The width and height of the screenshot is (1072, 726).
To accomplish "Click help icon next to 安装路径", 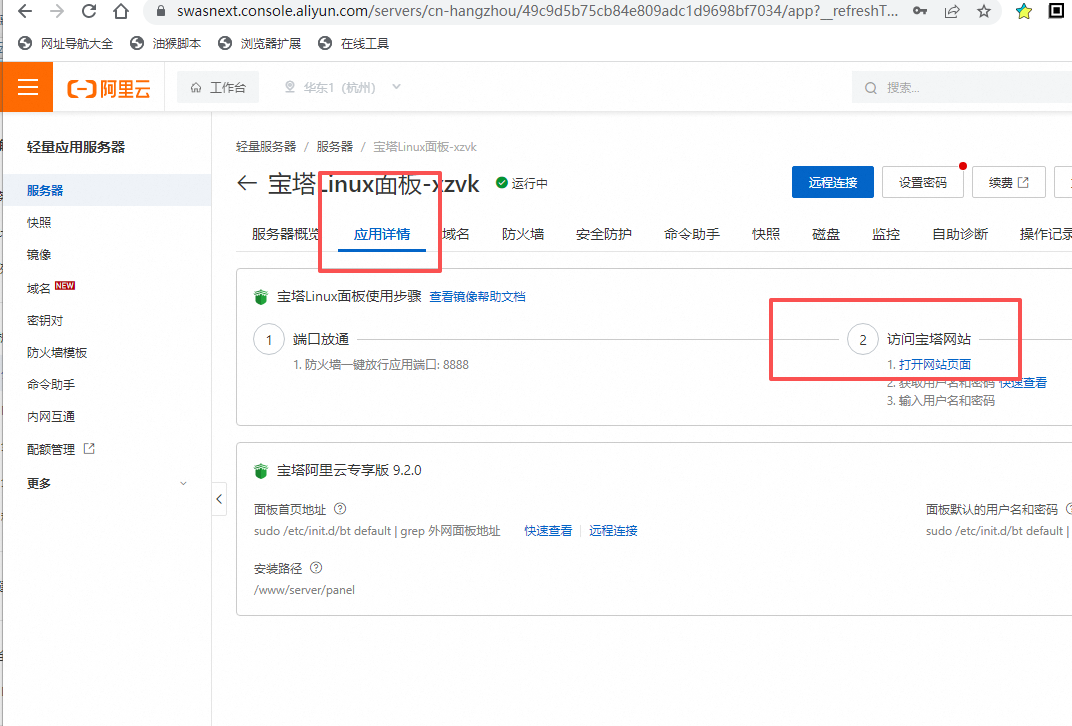I will (x=316, y=568).
